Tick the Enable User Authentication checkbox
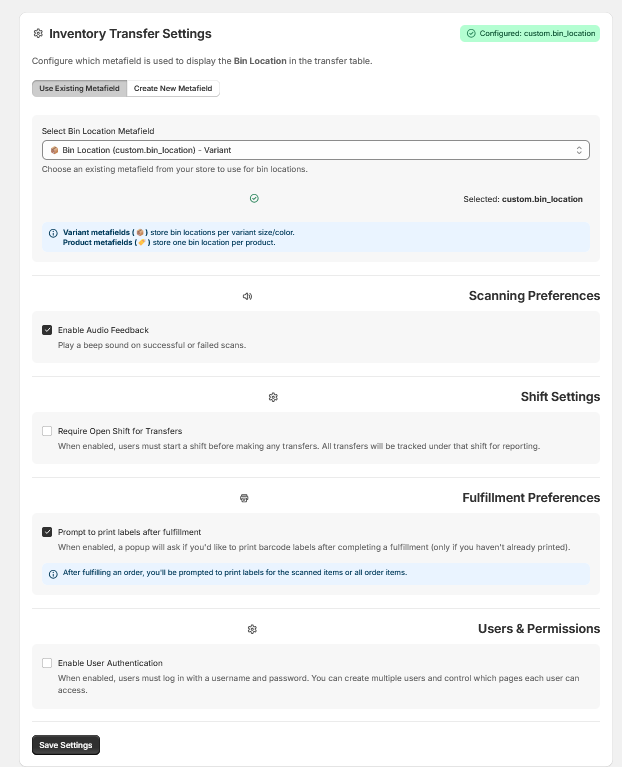The height and width of the screenshot is (767, 622). 47,663
